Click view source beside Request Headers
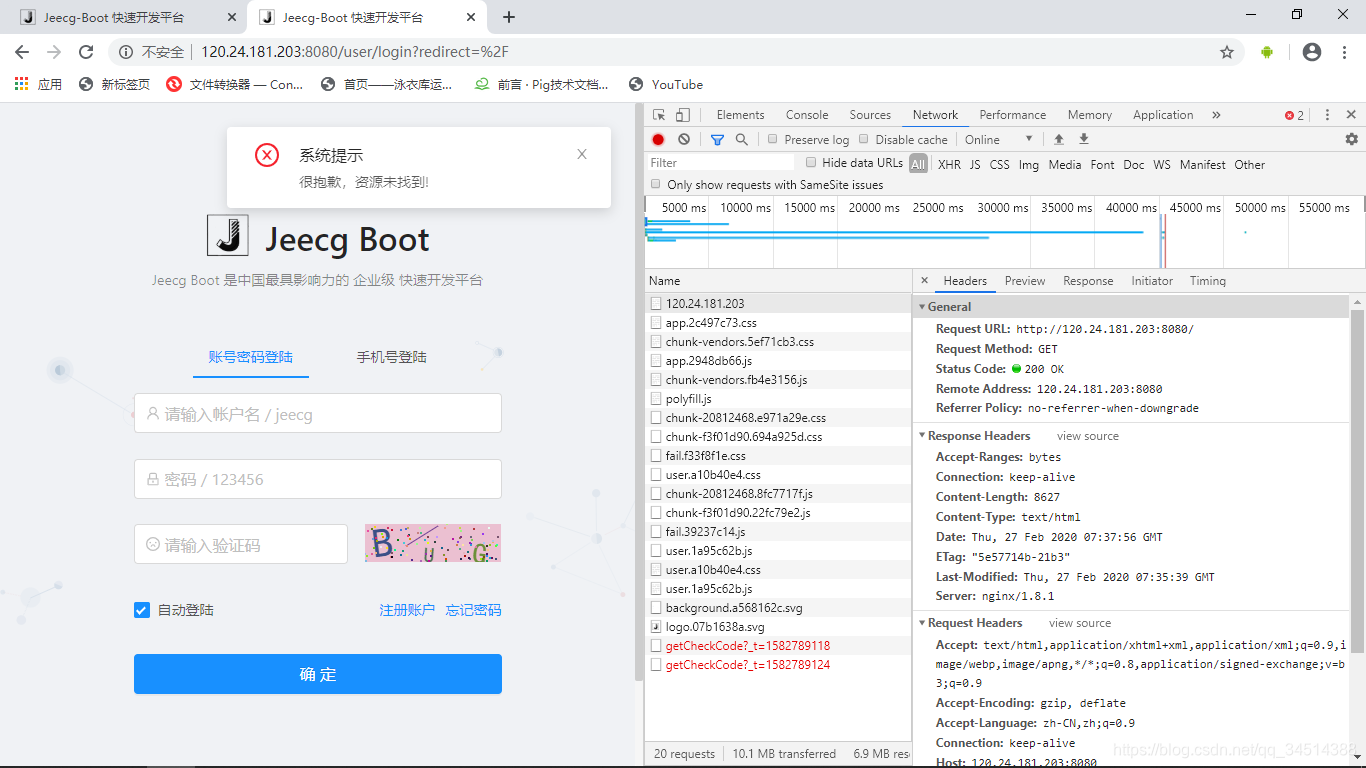The height and width of the screenshot is (768, 1366). [x=1080, y=623]
